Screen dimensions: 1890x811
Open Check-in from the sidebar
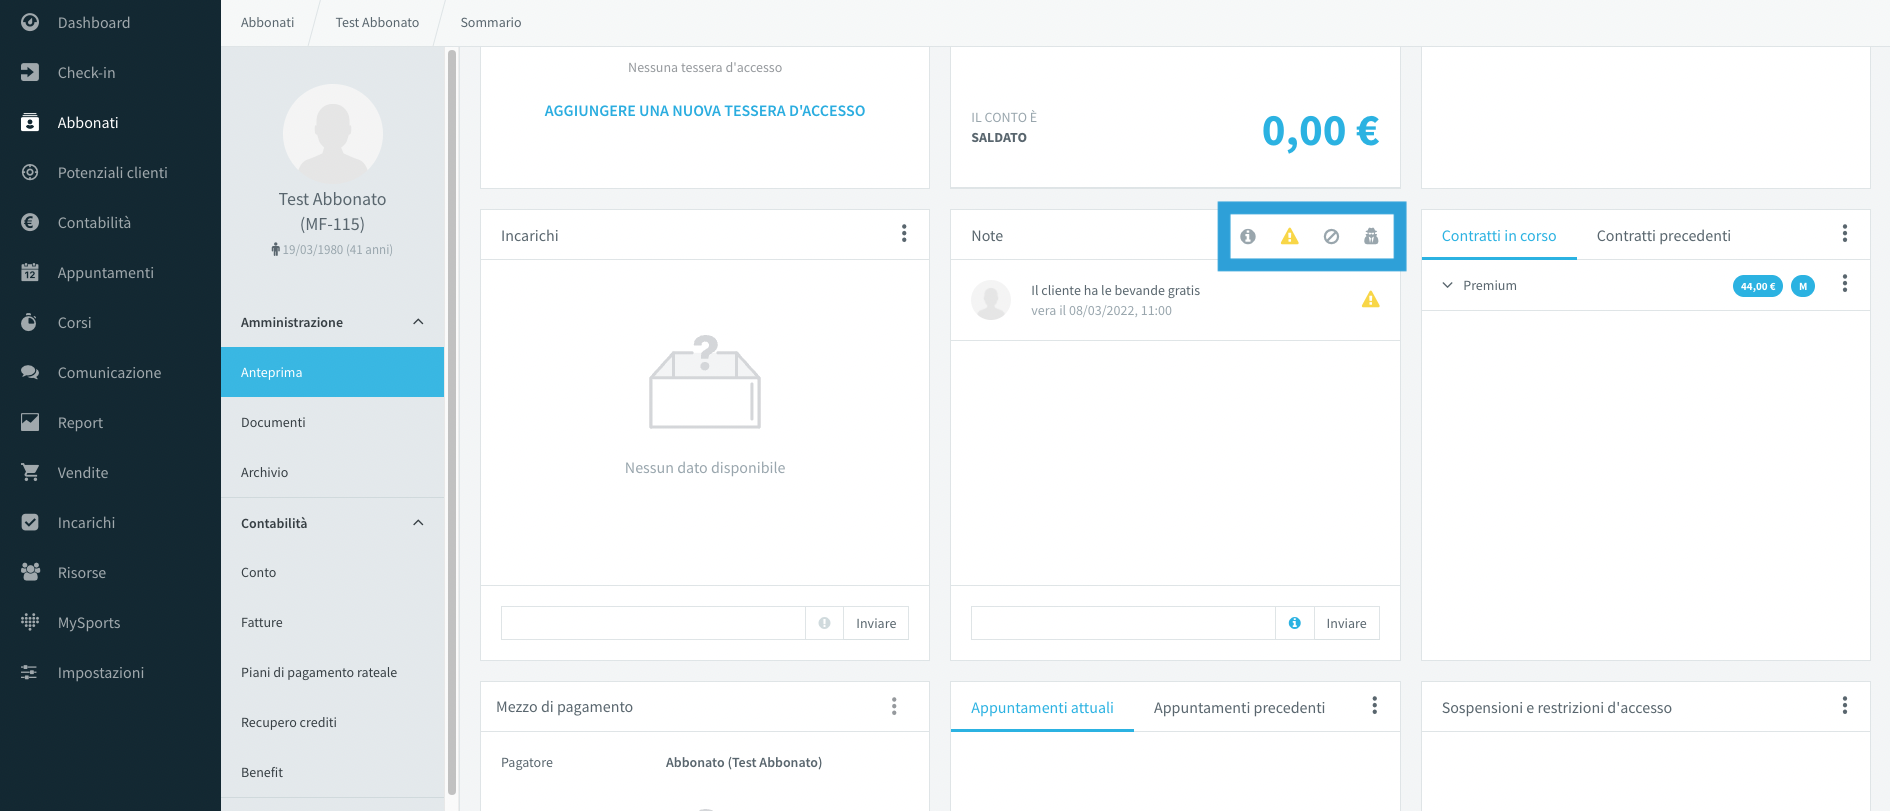86,73
